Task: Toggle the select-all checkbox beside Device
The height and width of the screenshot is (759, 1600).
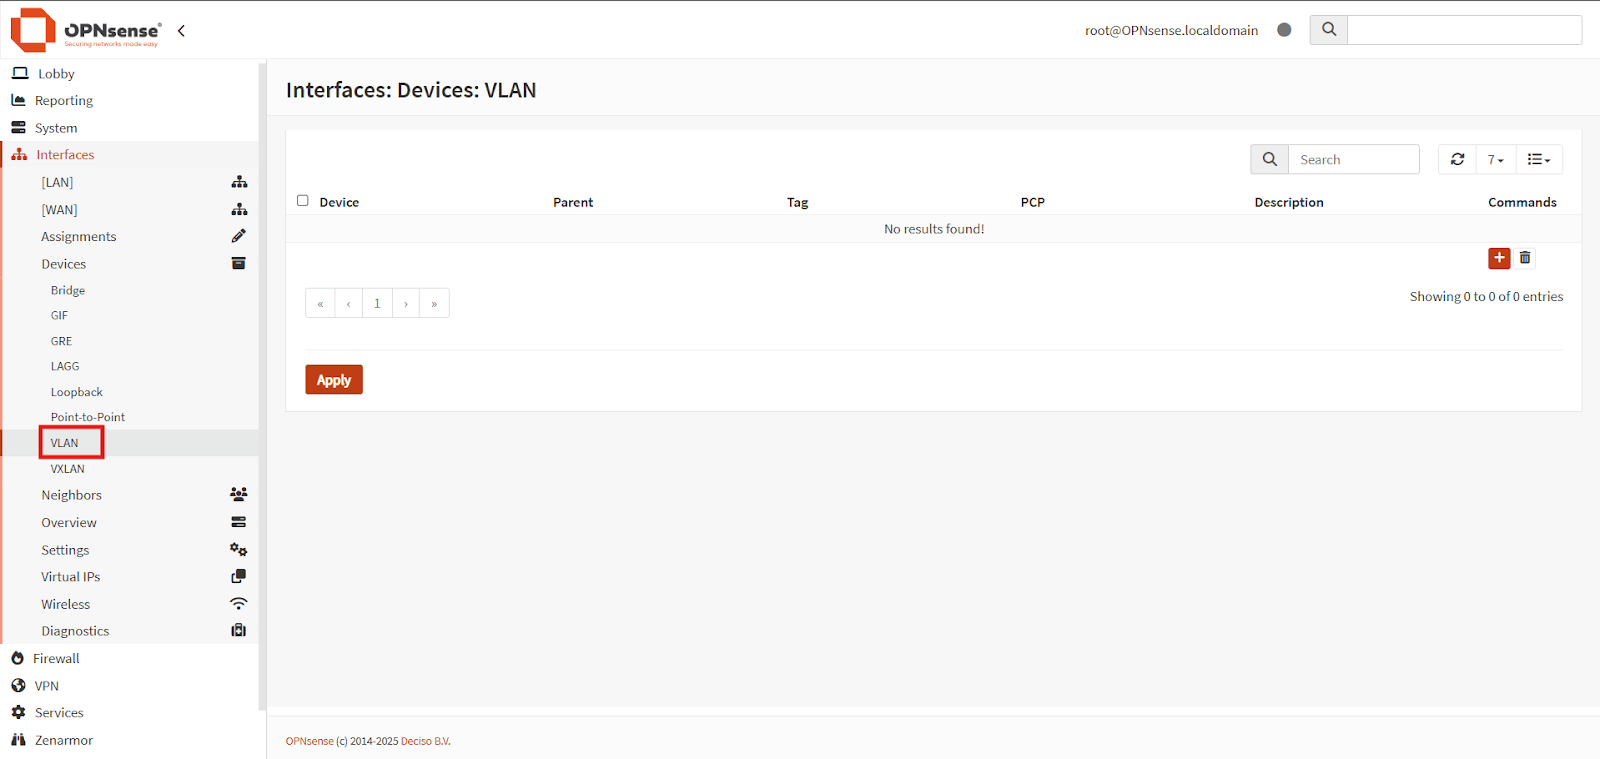Action: coord(303,201)
